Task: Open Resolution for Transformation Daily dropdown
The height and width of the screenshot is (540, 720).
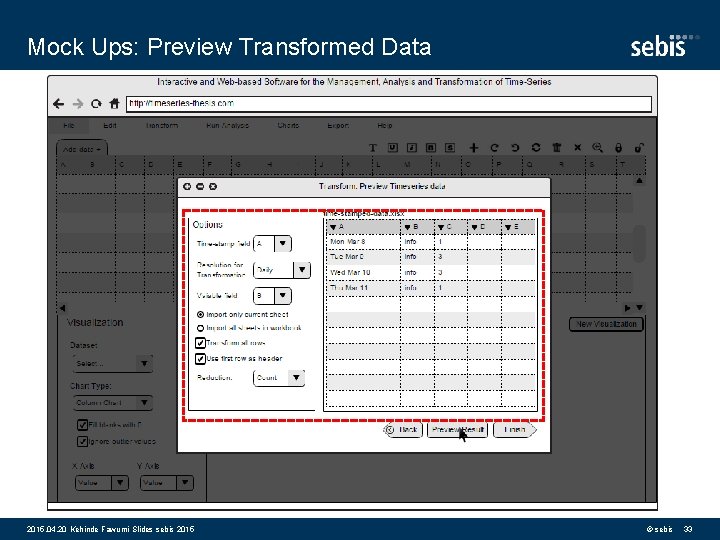Action: pos(282,270)
